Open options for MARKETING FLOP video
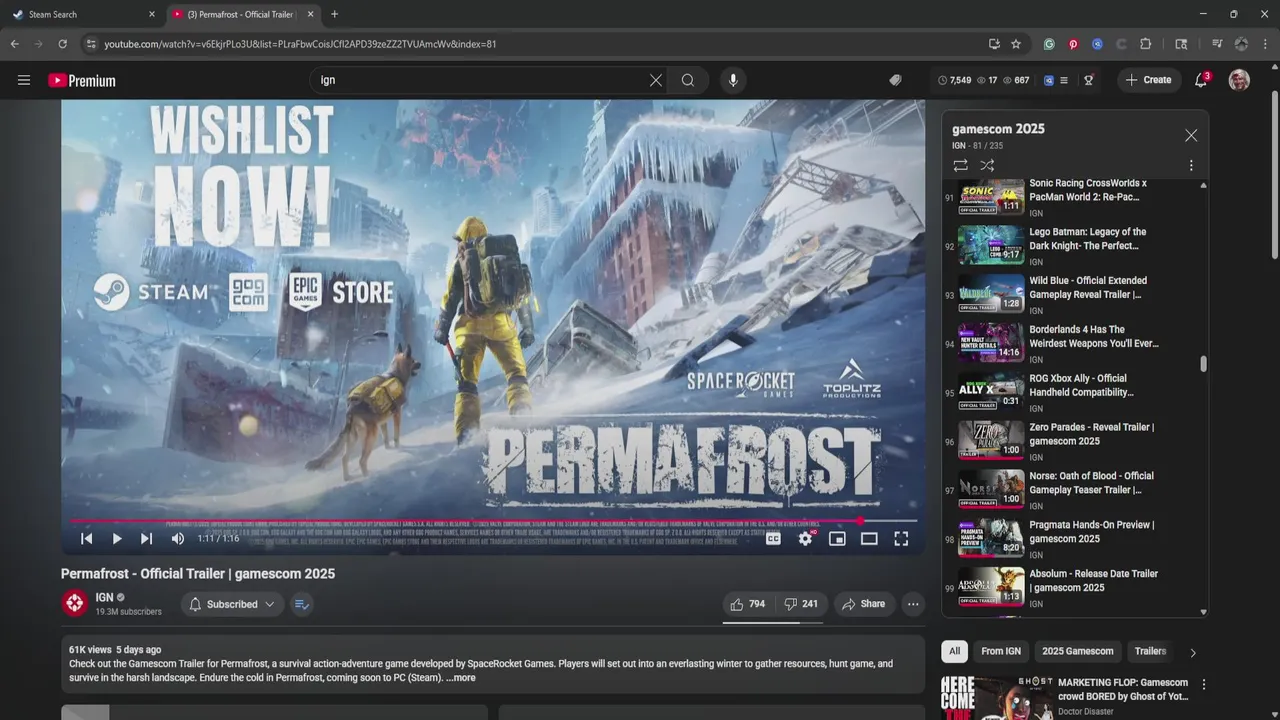The width and height of the screenshot is (1280, 720). coord(1204,685)
